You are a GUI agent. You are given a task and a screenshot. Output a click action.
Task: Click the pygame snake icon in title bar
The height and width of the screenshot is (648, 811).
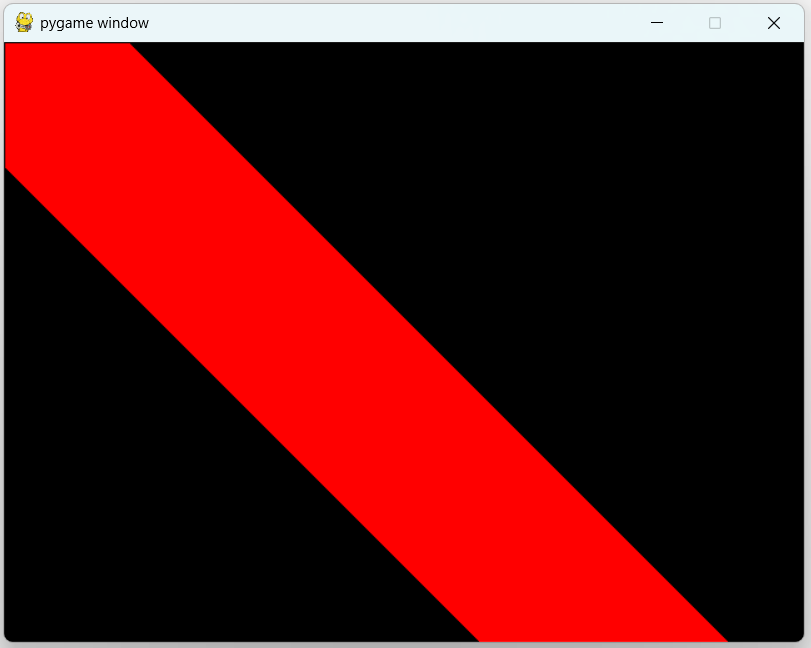(x=24, y=23)
